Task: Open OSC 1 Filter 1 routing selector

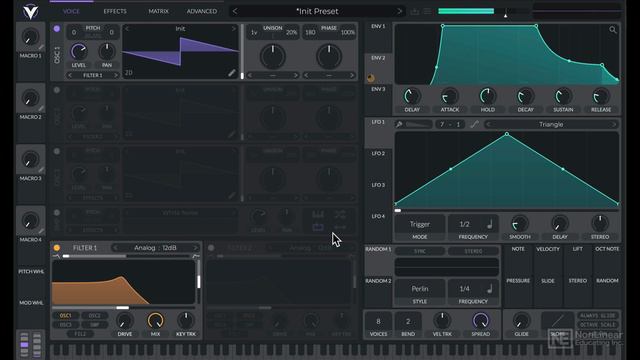Action: click(93, 76)
